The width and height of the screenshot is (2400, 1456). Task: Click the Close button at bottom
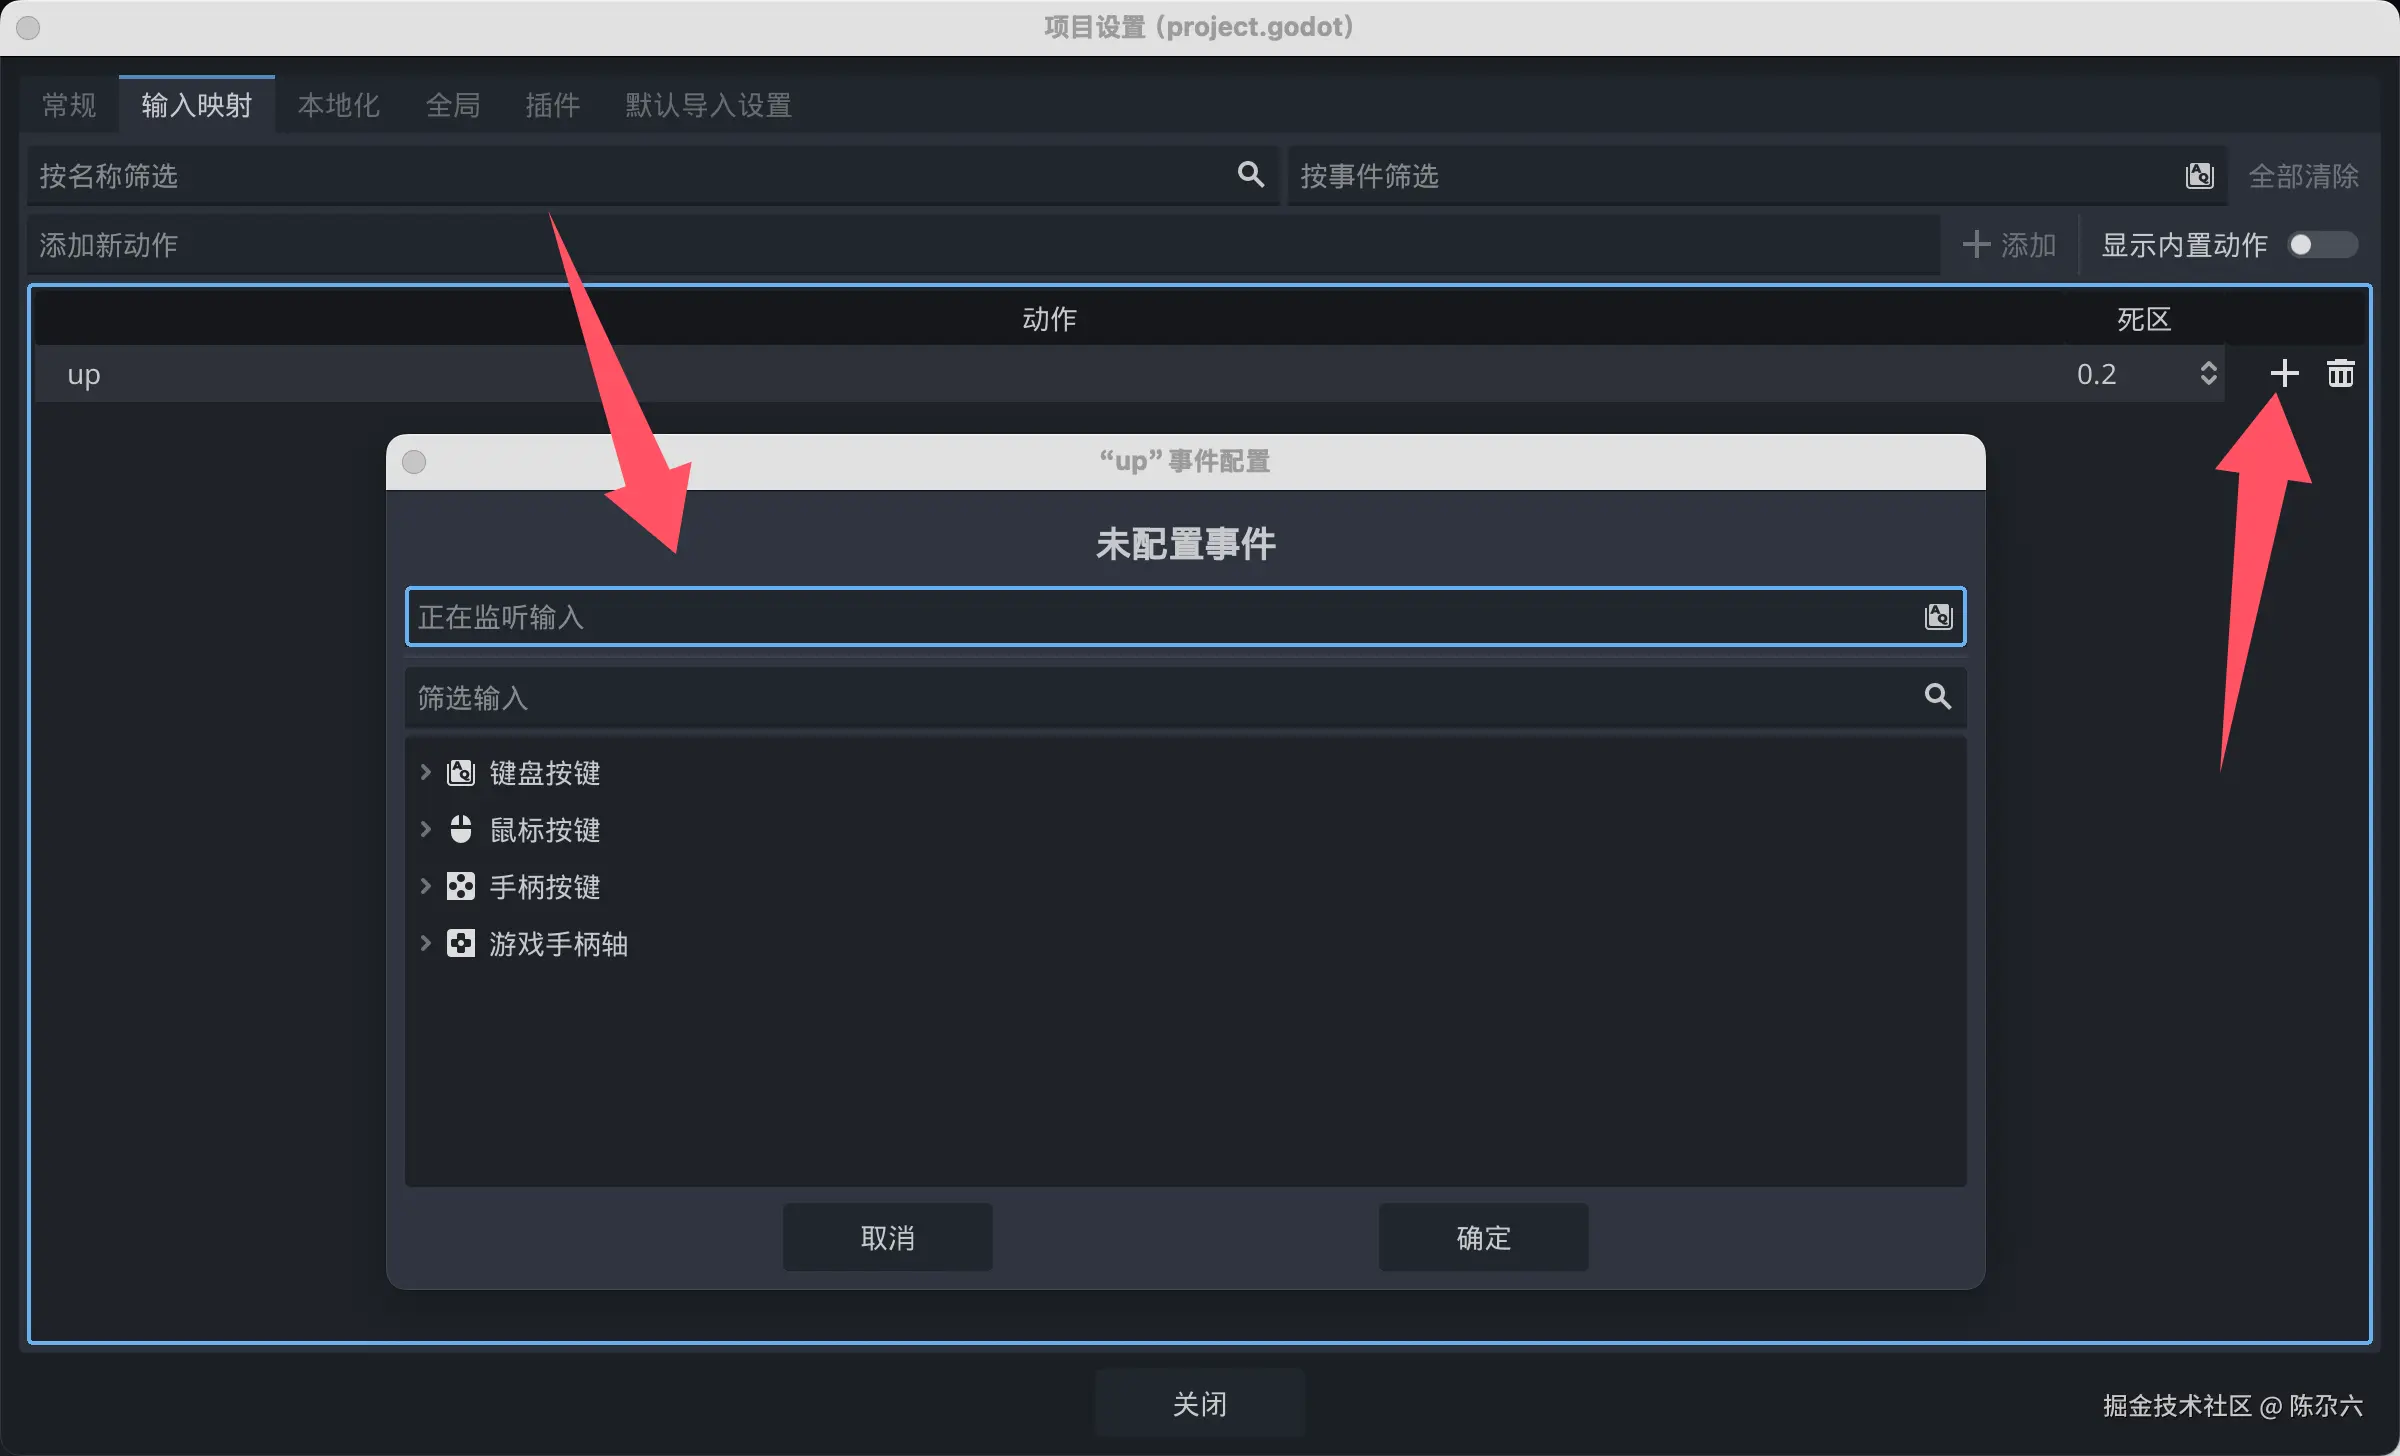(1200, 1404)
